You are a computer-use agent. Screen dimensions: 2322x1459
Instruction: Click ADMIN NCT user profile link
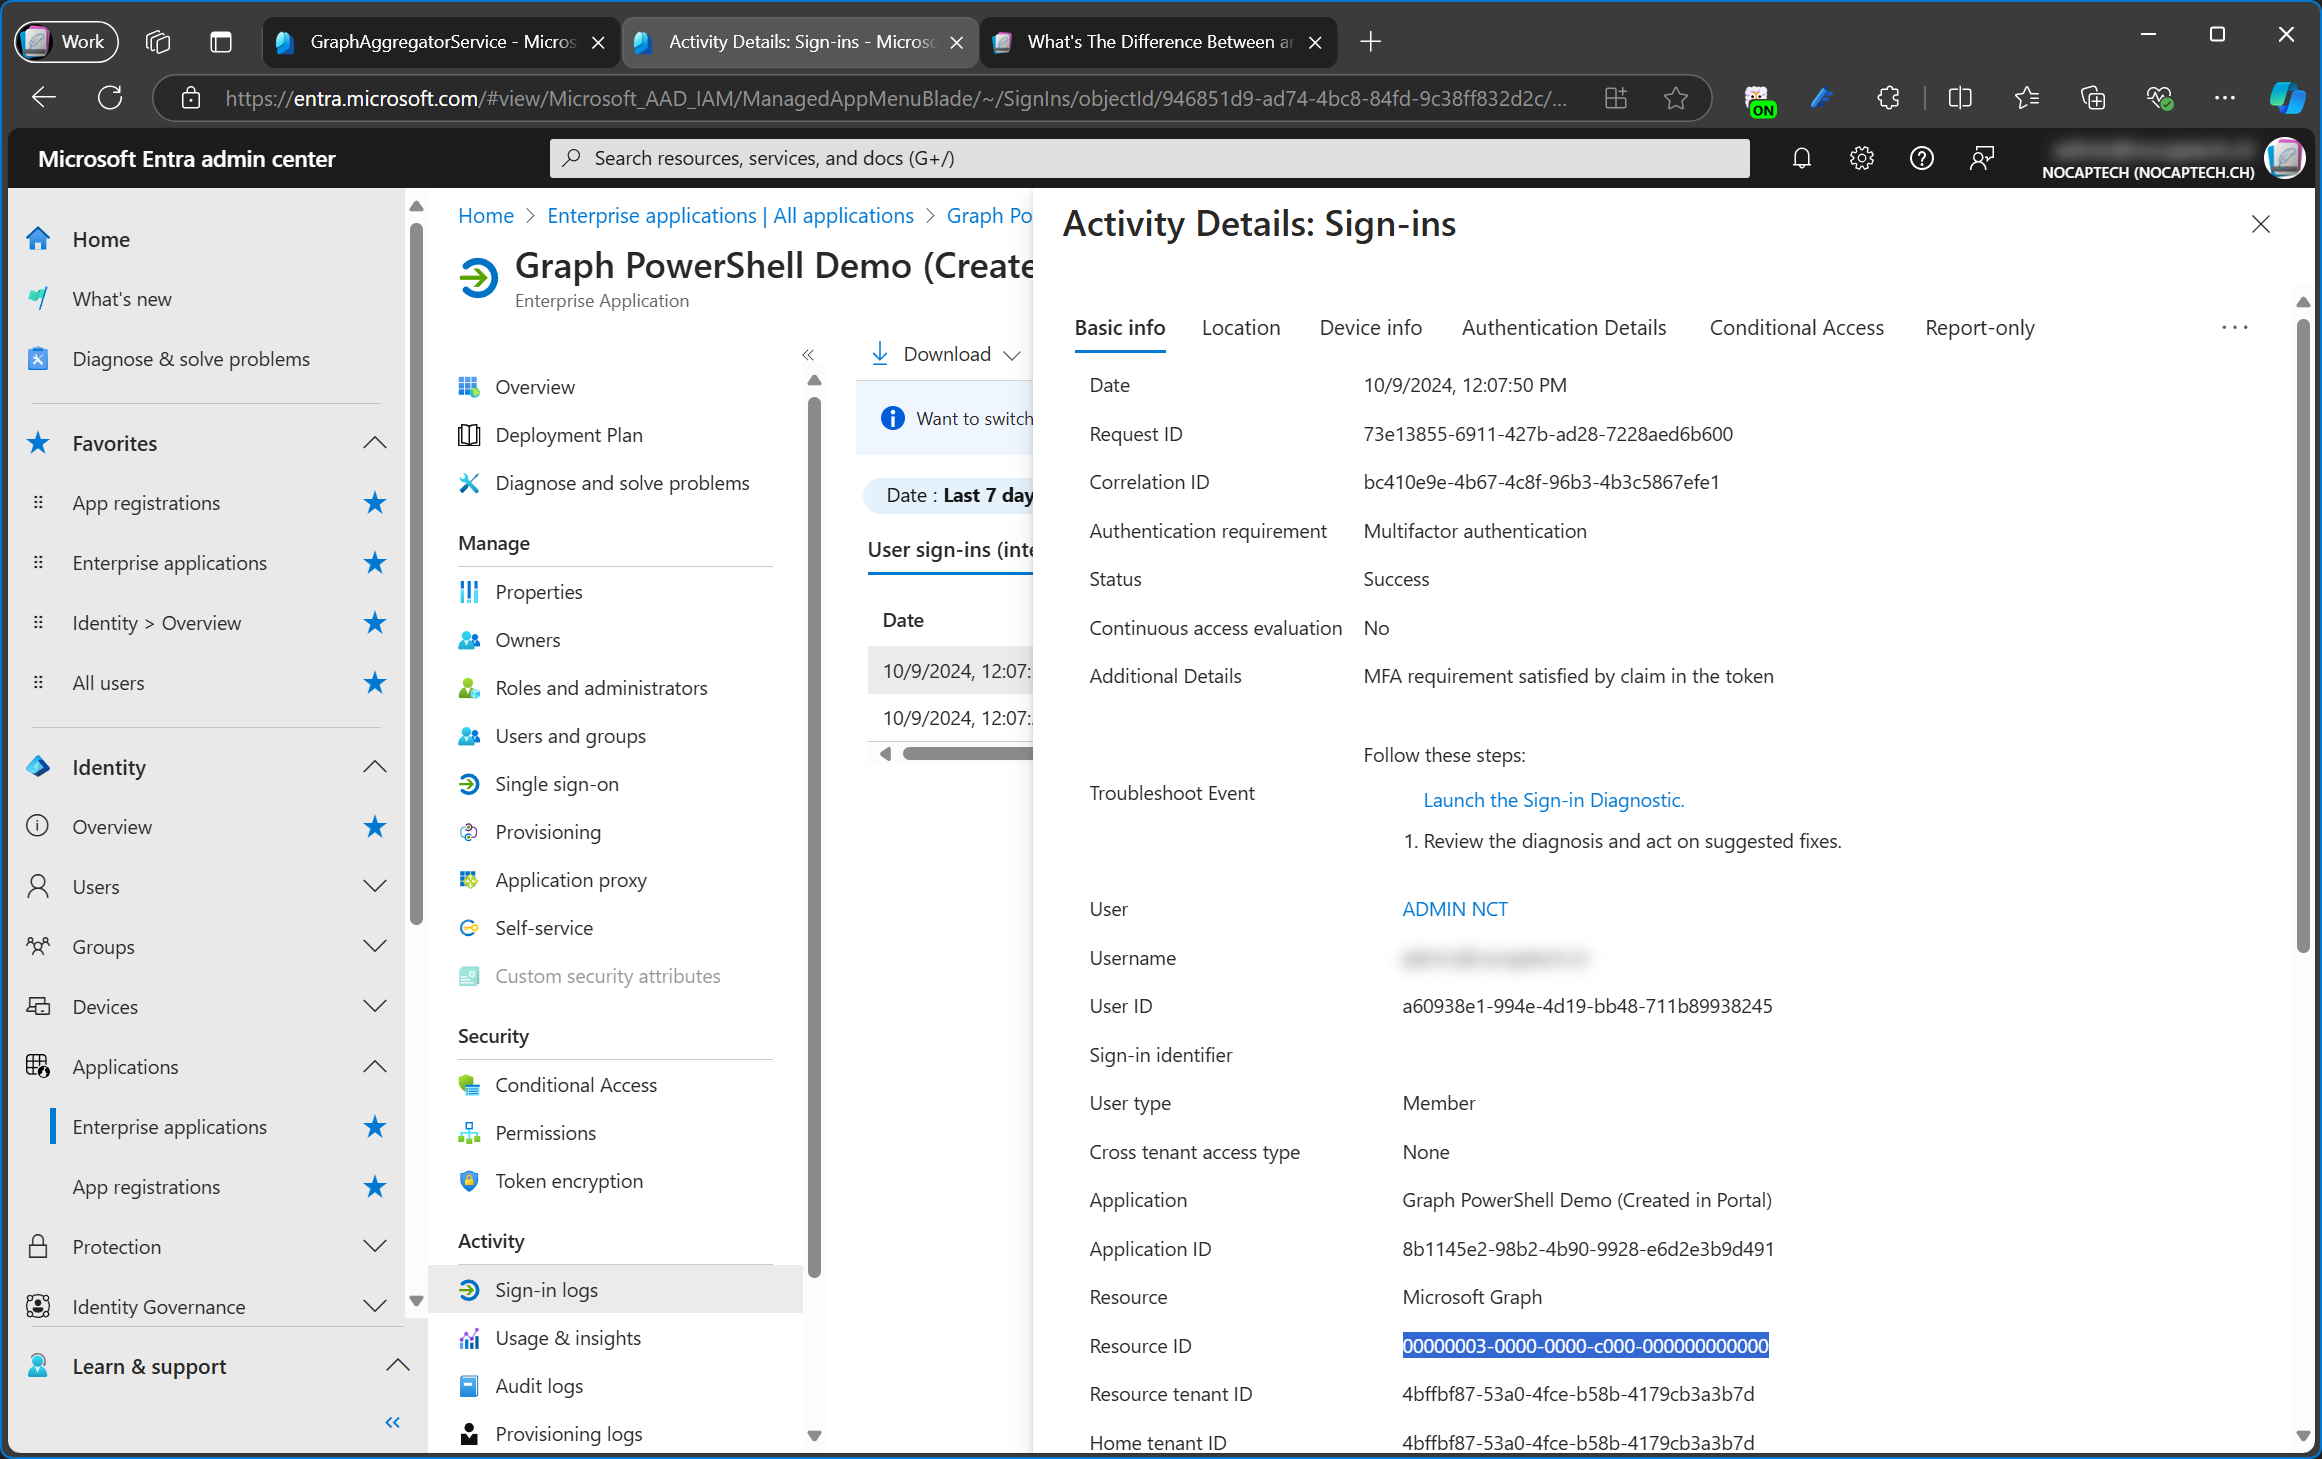[1455, 908]
